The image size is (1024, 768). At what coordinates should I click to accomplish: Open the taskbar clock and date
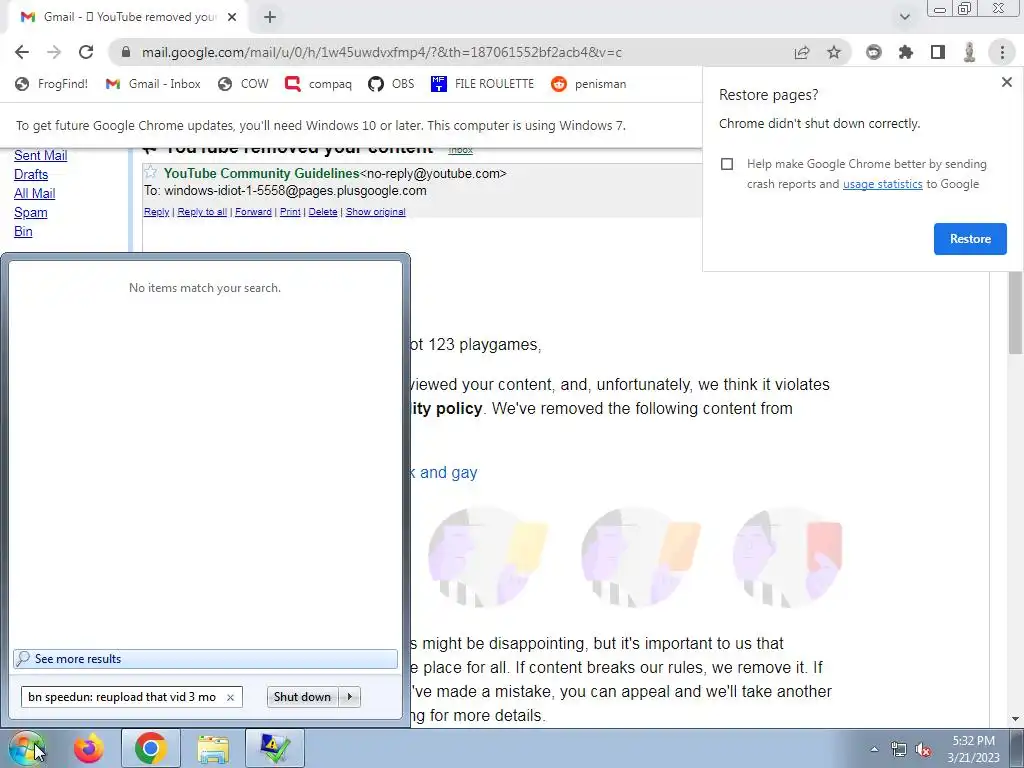[974, 749]
